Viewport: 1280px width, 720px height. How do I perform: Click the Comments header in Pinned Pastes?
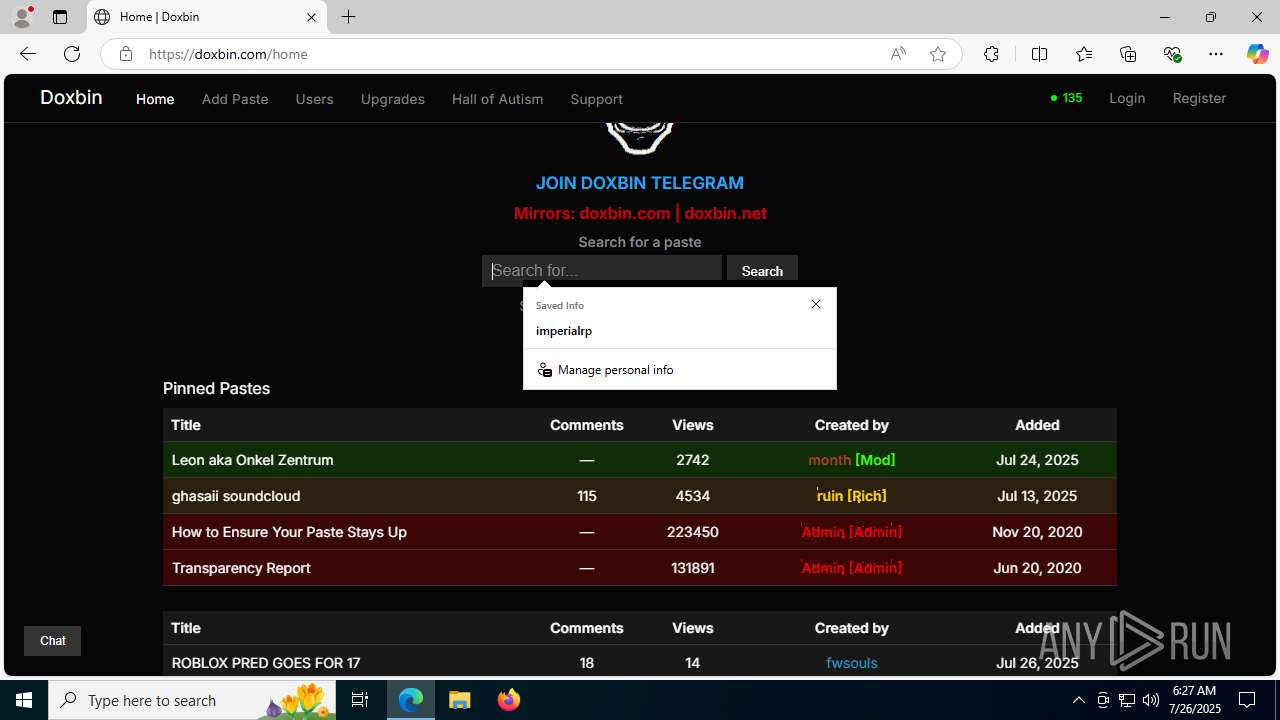tap(586, 425)
